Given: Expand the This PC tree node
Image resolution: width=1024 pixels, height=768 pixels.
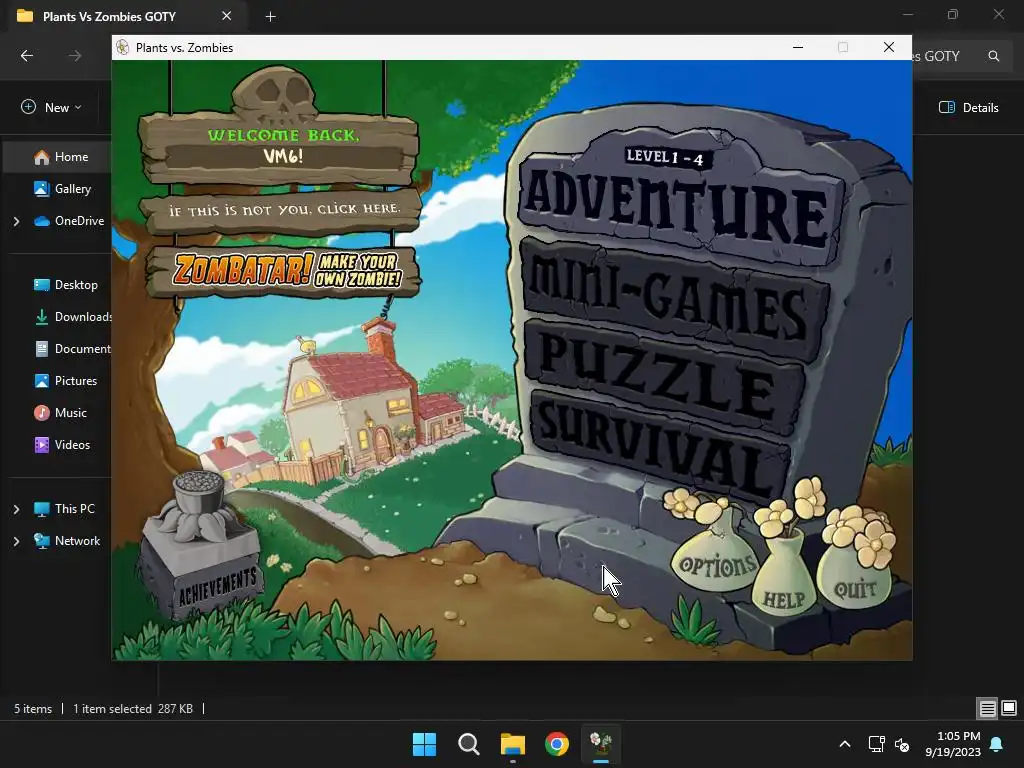Looking at the screenshot, I should (x=16, y=509).
